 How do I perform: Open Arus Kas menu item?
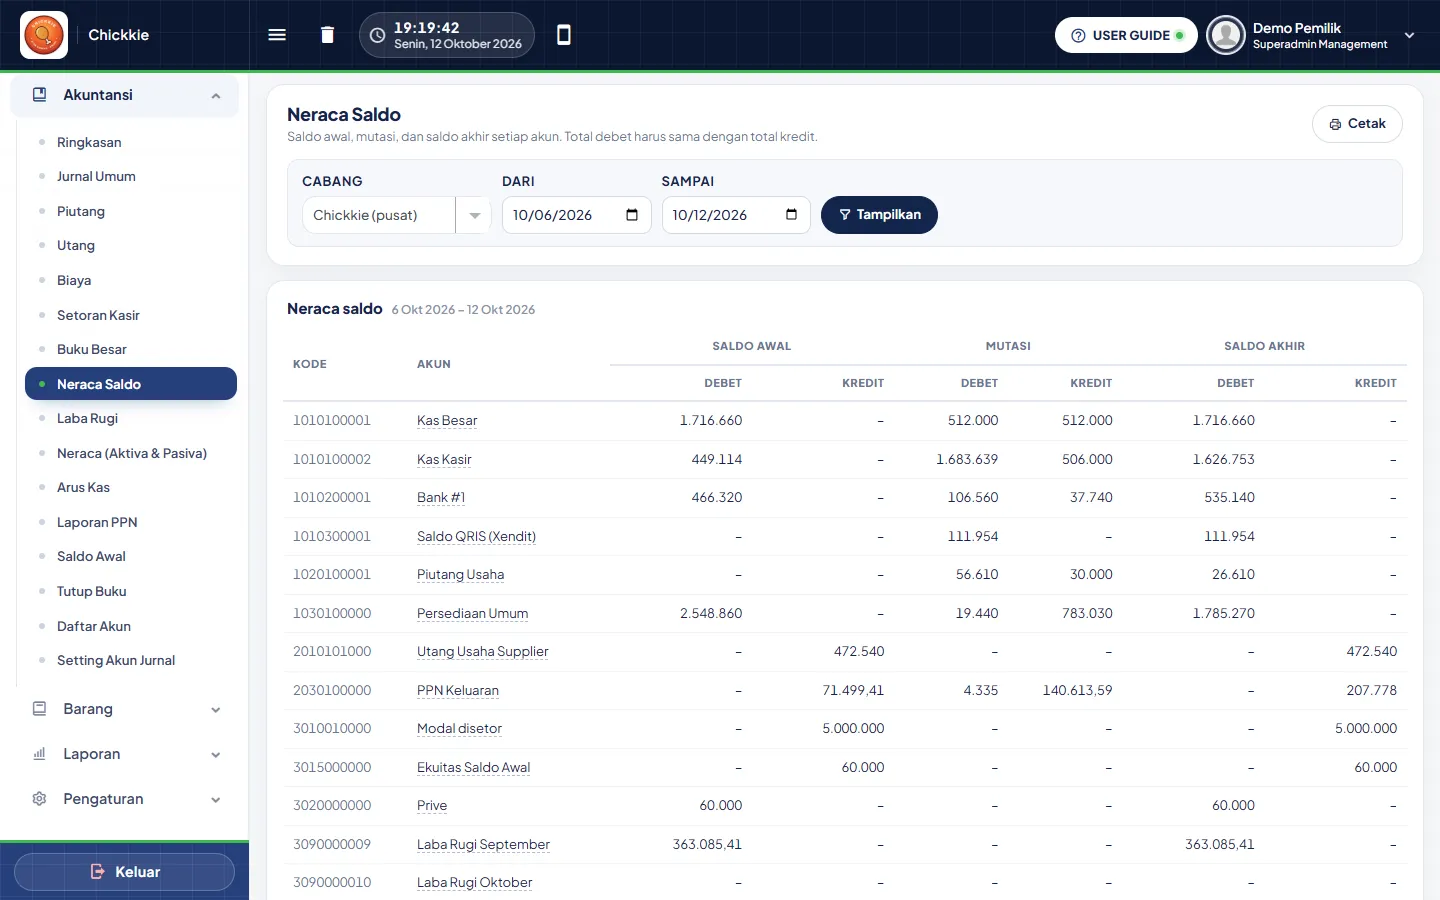point(83,487)
